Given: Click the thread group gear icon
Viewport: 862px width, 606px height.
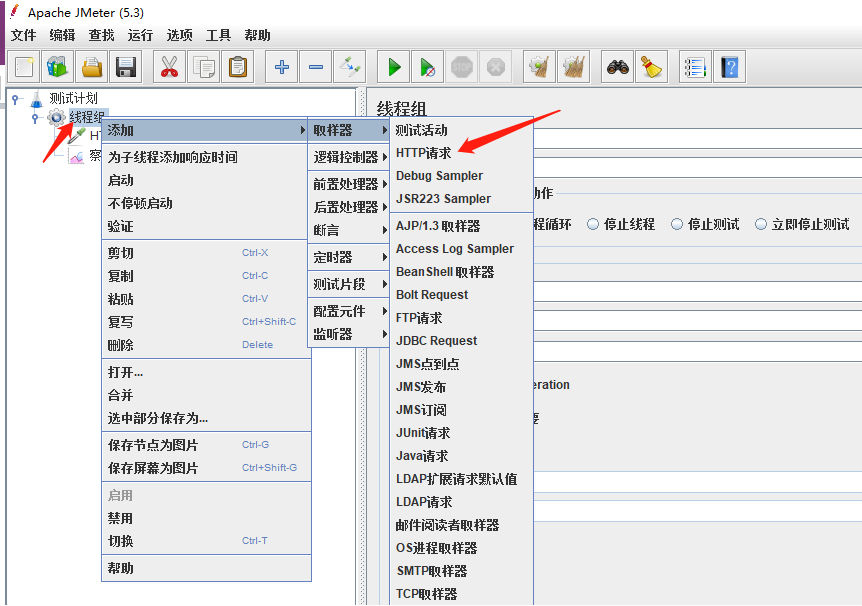Looking at the screenshot, I should 56,117.
